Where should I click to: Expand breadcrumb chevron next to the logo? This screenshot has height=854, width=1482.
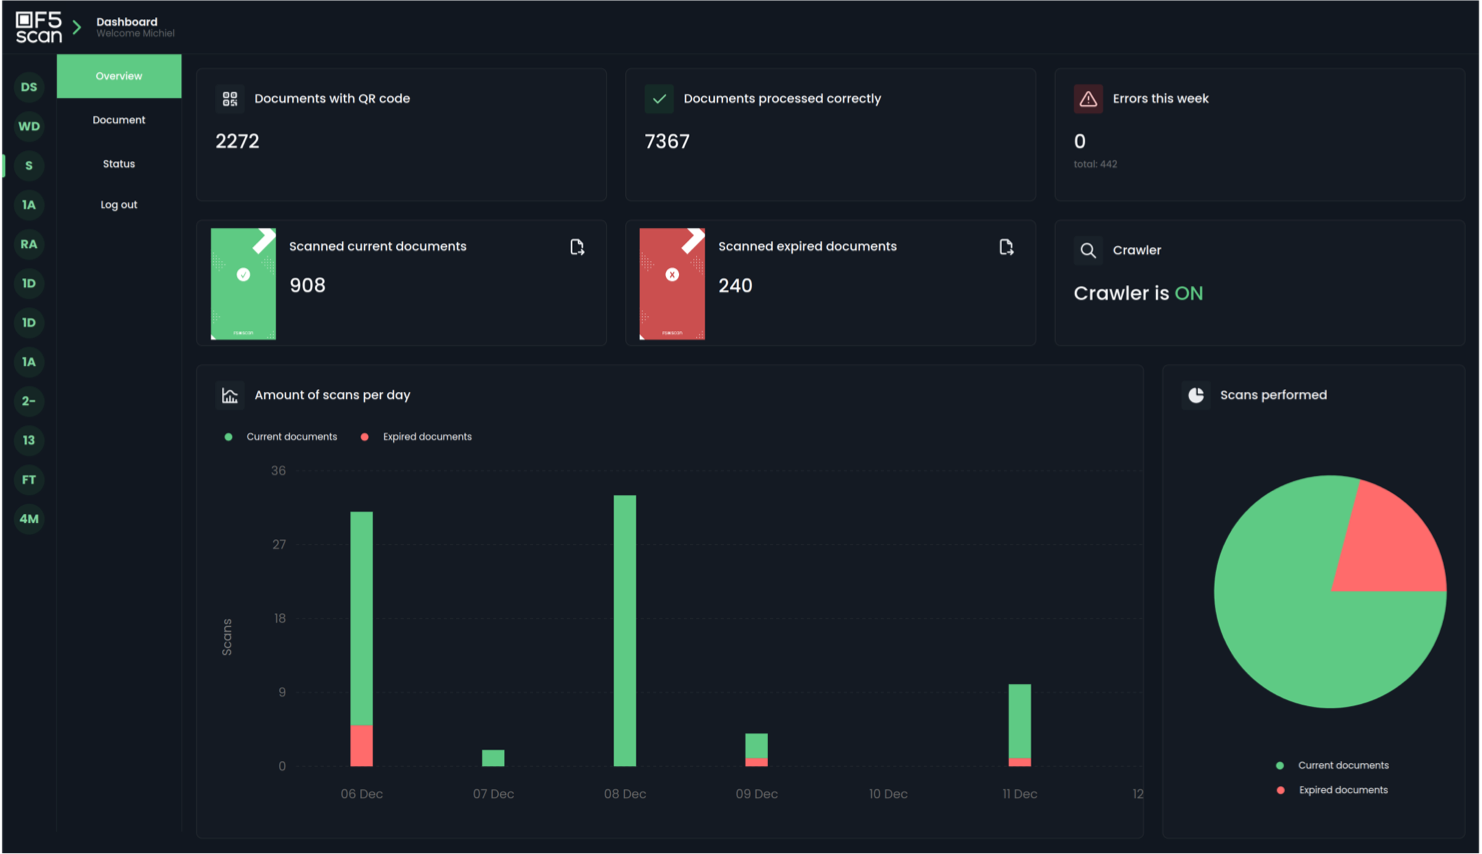(77, 27)
